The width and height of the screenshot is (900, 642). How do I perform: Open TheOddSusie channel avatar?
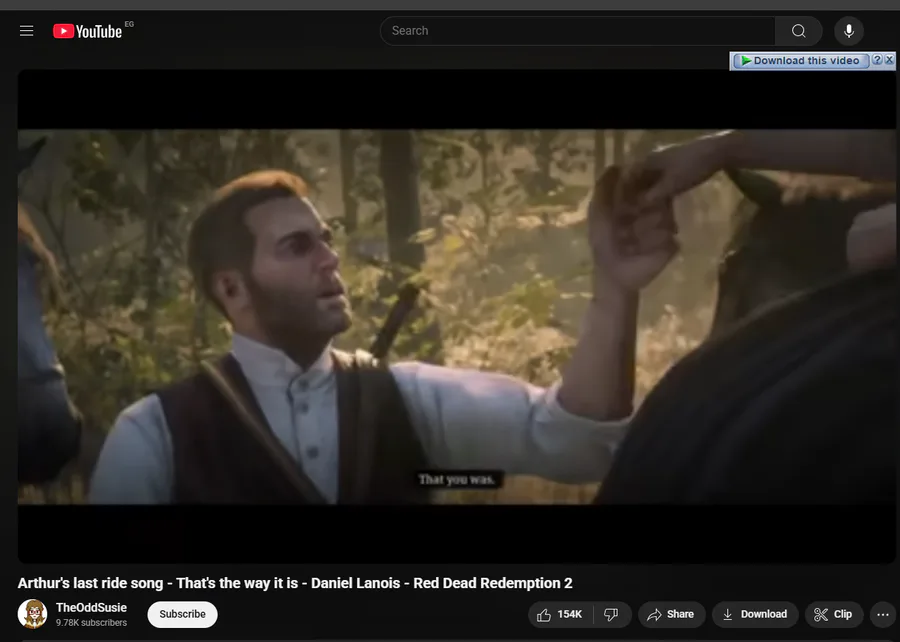tap(33, 614)
